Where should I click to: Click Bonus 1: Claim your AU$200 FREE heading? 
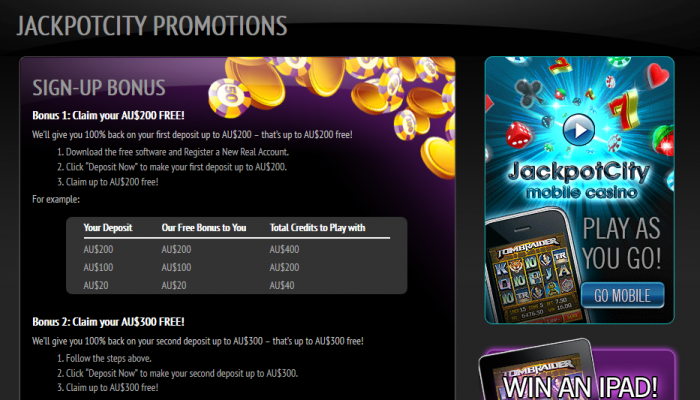[108, 116]
